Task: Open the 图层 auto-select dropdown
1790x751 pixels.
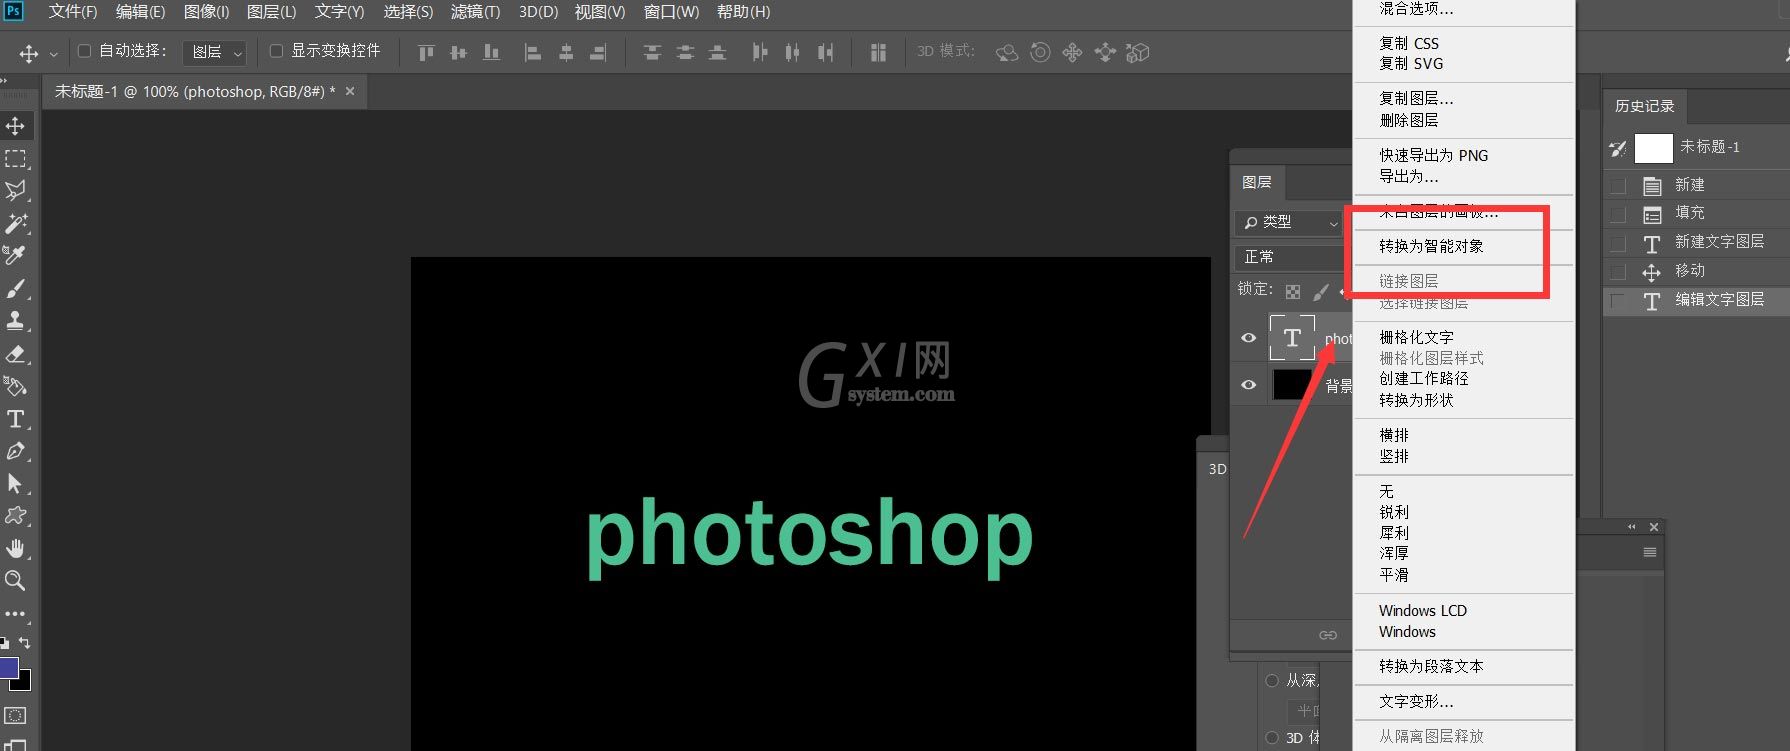Action: pyautogui.click(x=215, y=52)
